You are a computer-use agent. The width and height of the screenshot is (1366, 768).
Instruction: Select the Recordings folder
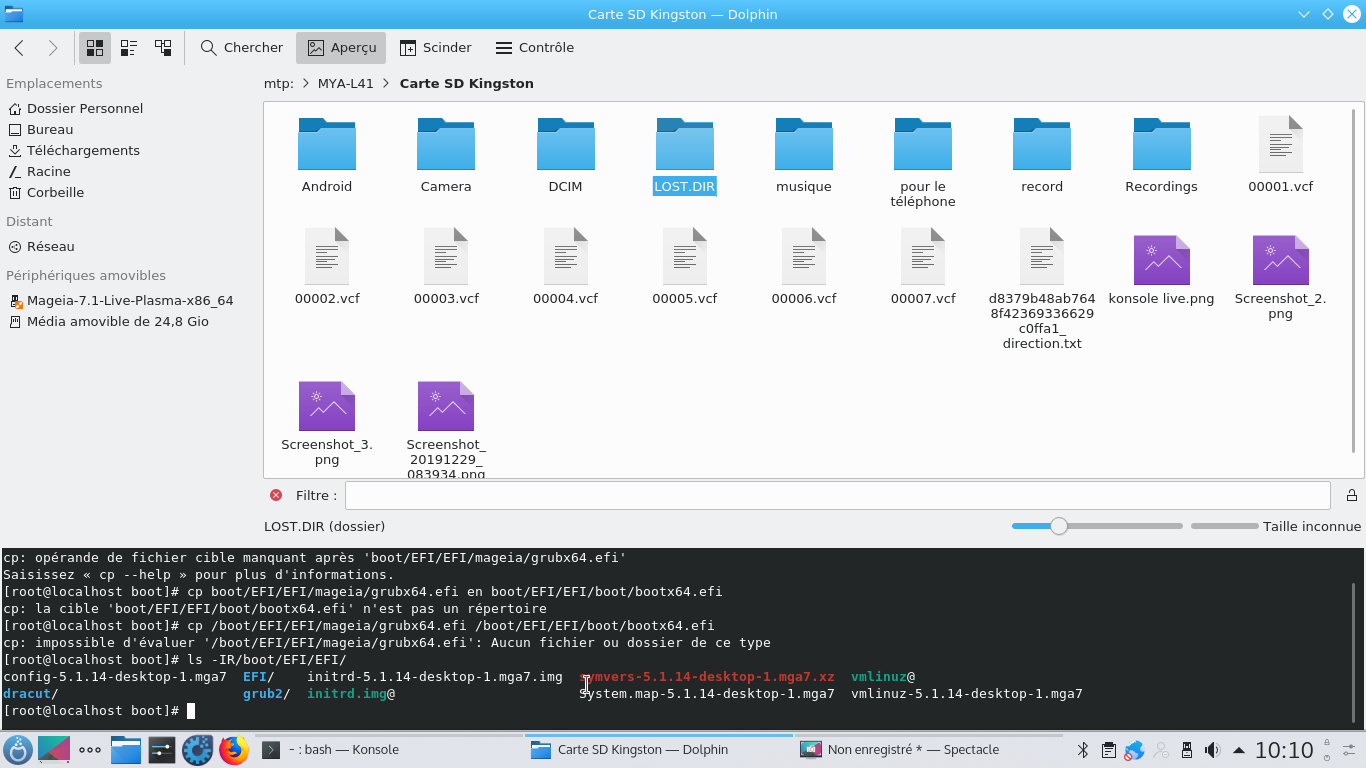[1161, 155]
